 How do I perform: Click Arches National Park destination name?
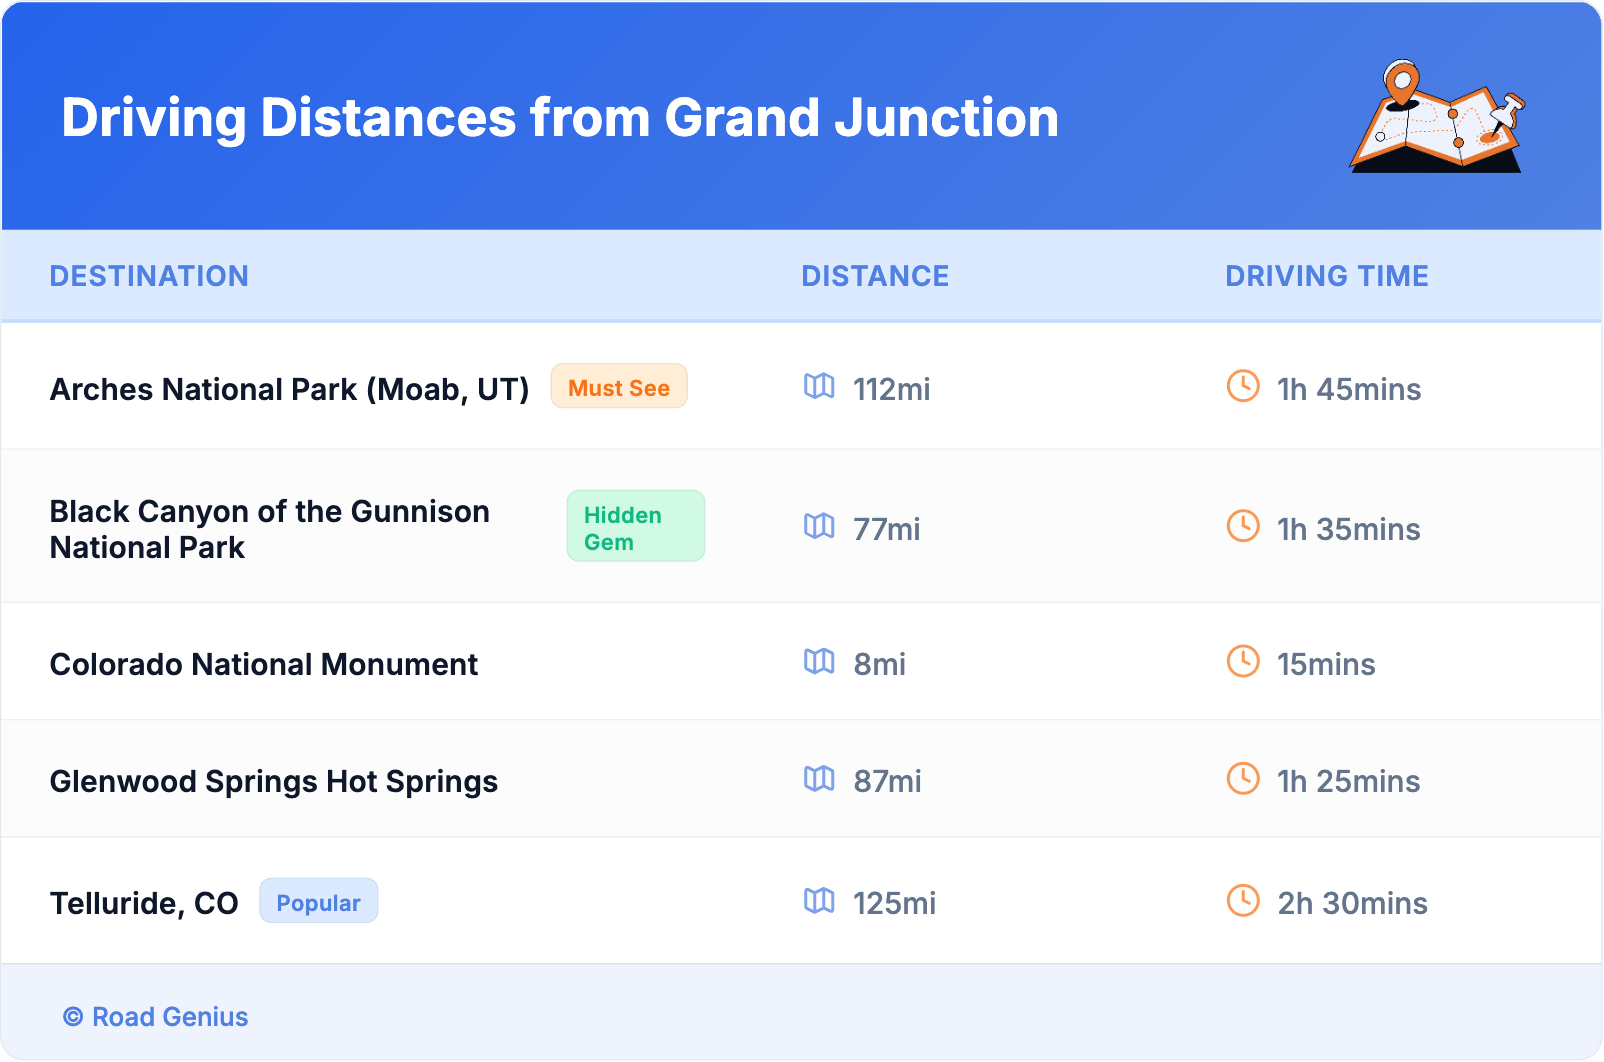coord(289,389)
